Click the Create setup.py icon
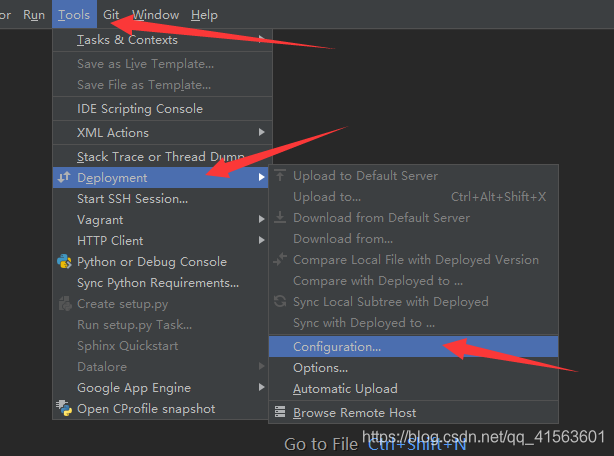 65,304
